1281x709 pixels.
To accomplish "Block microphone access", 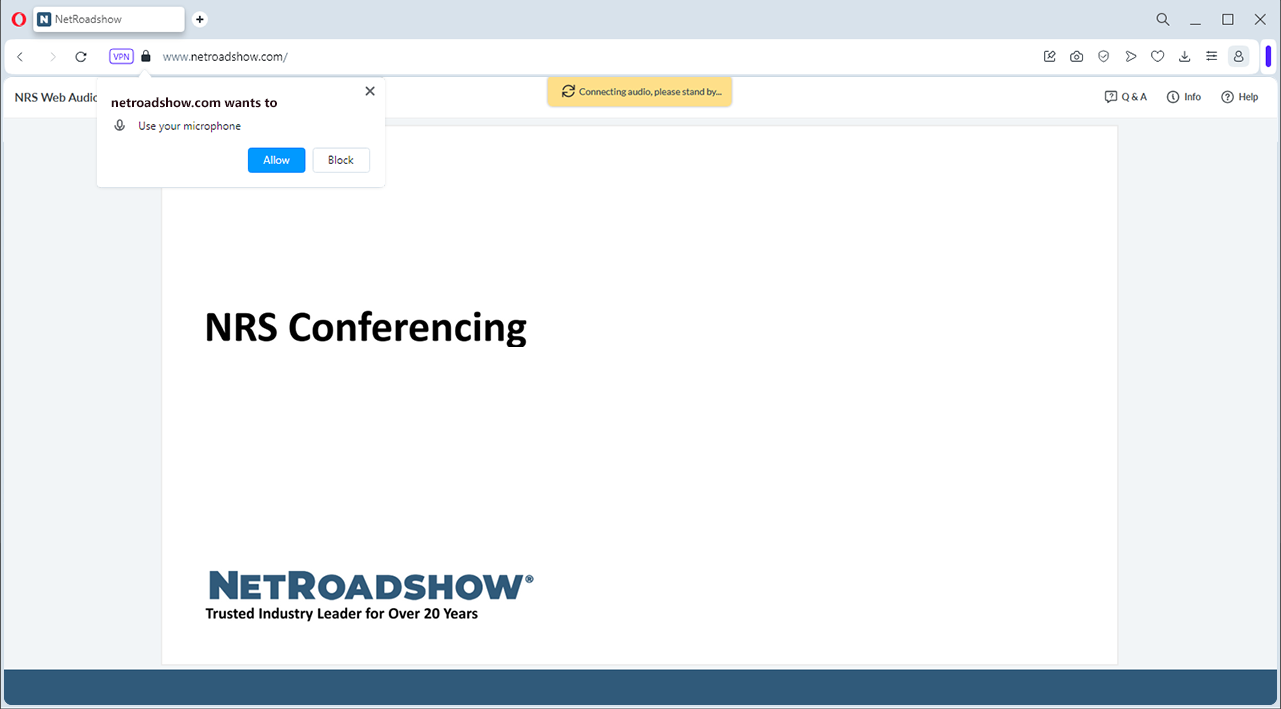I will pyautogui.click(x=341, y=160).
